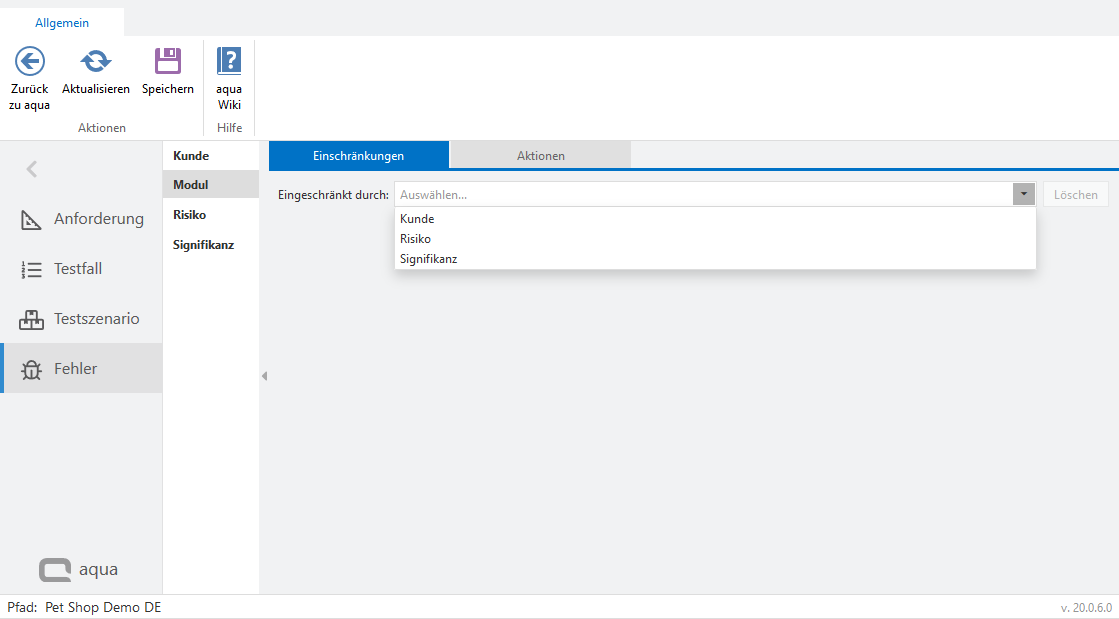This screenshot has height=619, width=1119.
Task: Click the Auswählen combo box text field
Action: [700, 195]
